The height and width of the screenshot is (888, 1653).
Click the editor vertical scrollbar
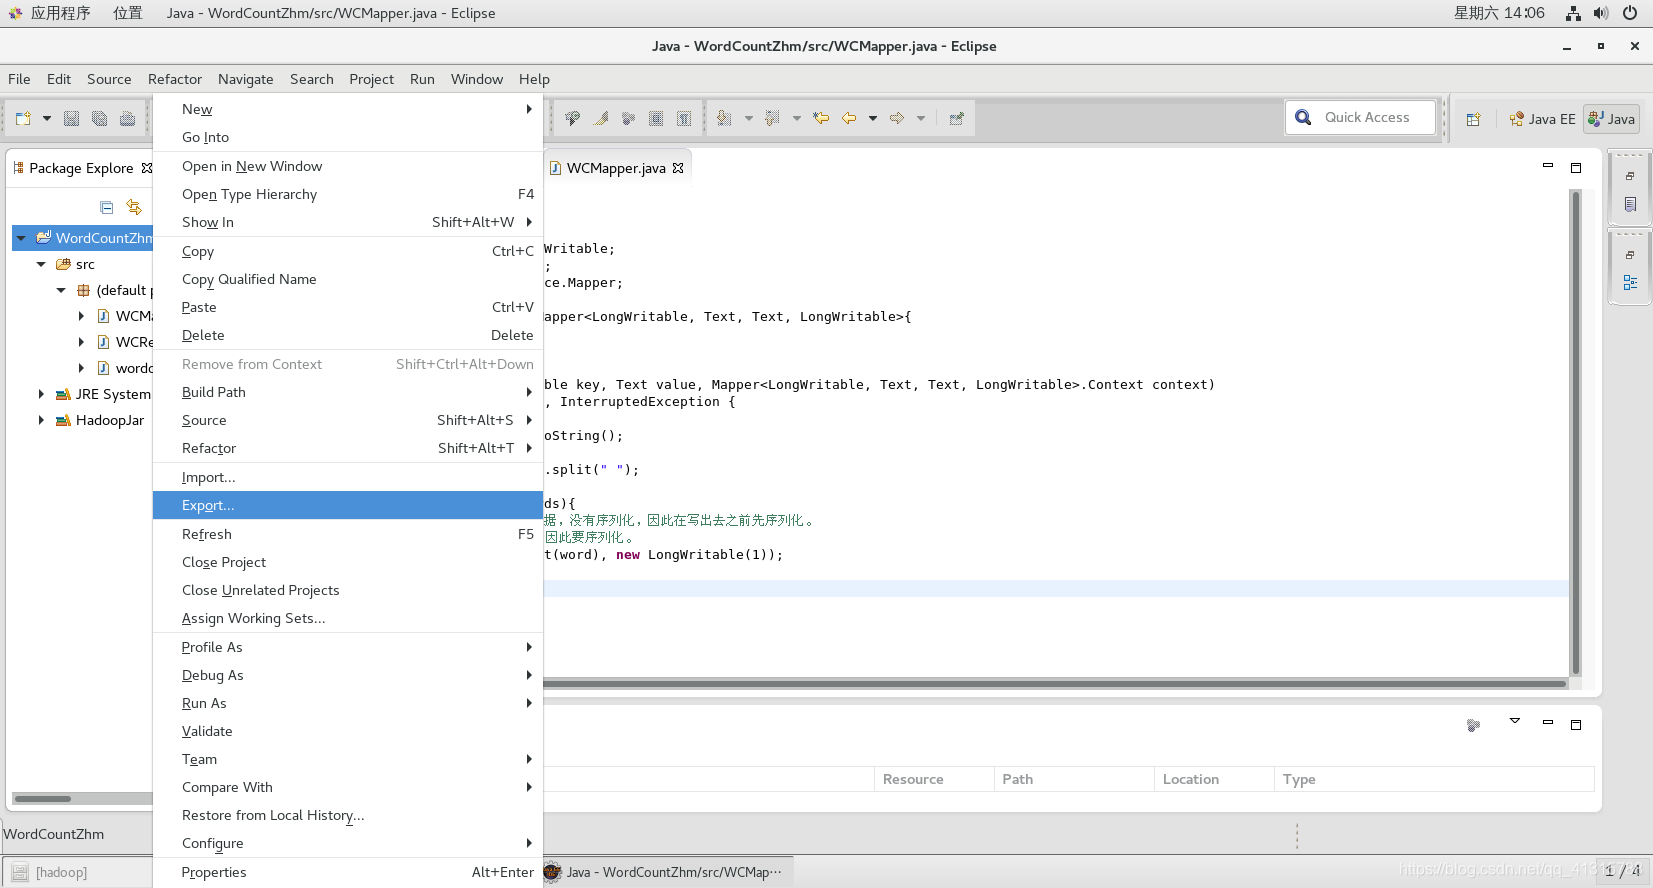[x=1576, y=432]
